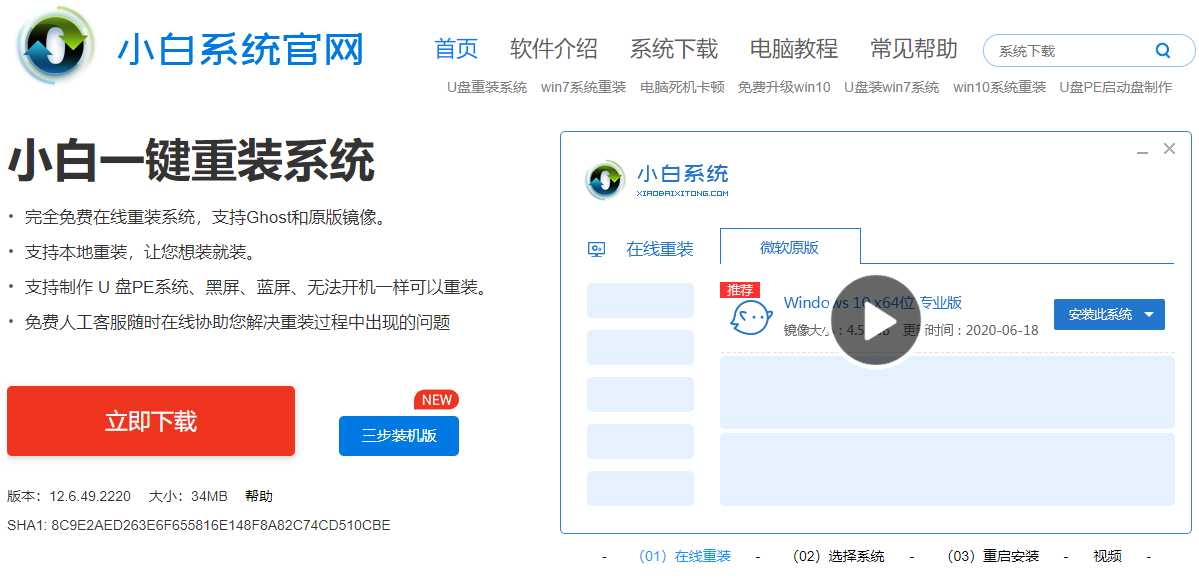Click the red 推荐 badge
The height and width of the screenshot is (579, 1199).
click(x=739, y=290)
